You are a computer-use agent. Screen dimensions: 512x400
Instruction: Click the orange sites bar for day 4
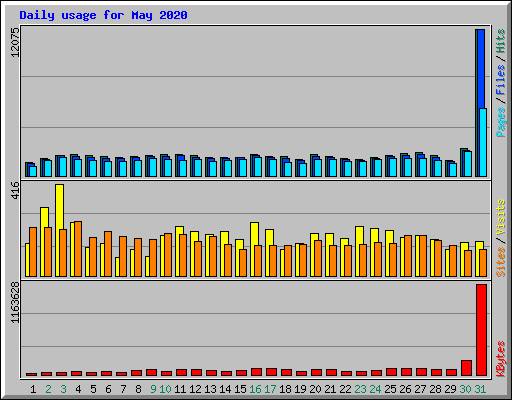pyautogui.click(x=78, y=249)
